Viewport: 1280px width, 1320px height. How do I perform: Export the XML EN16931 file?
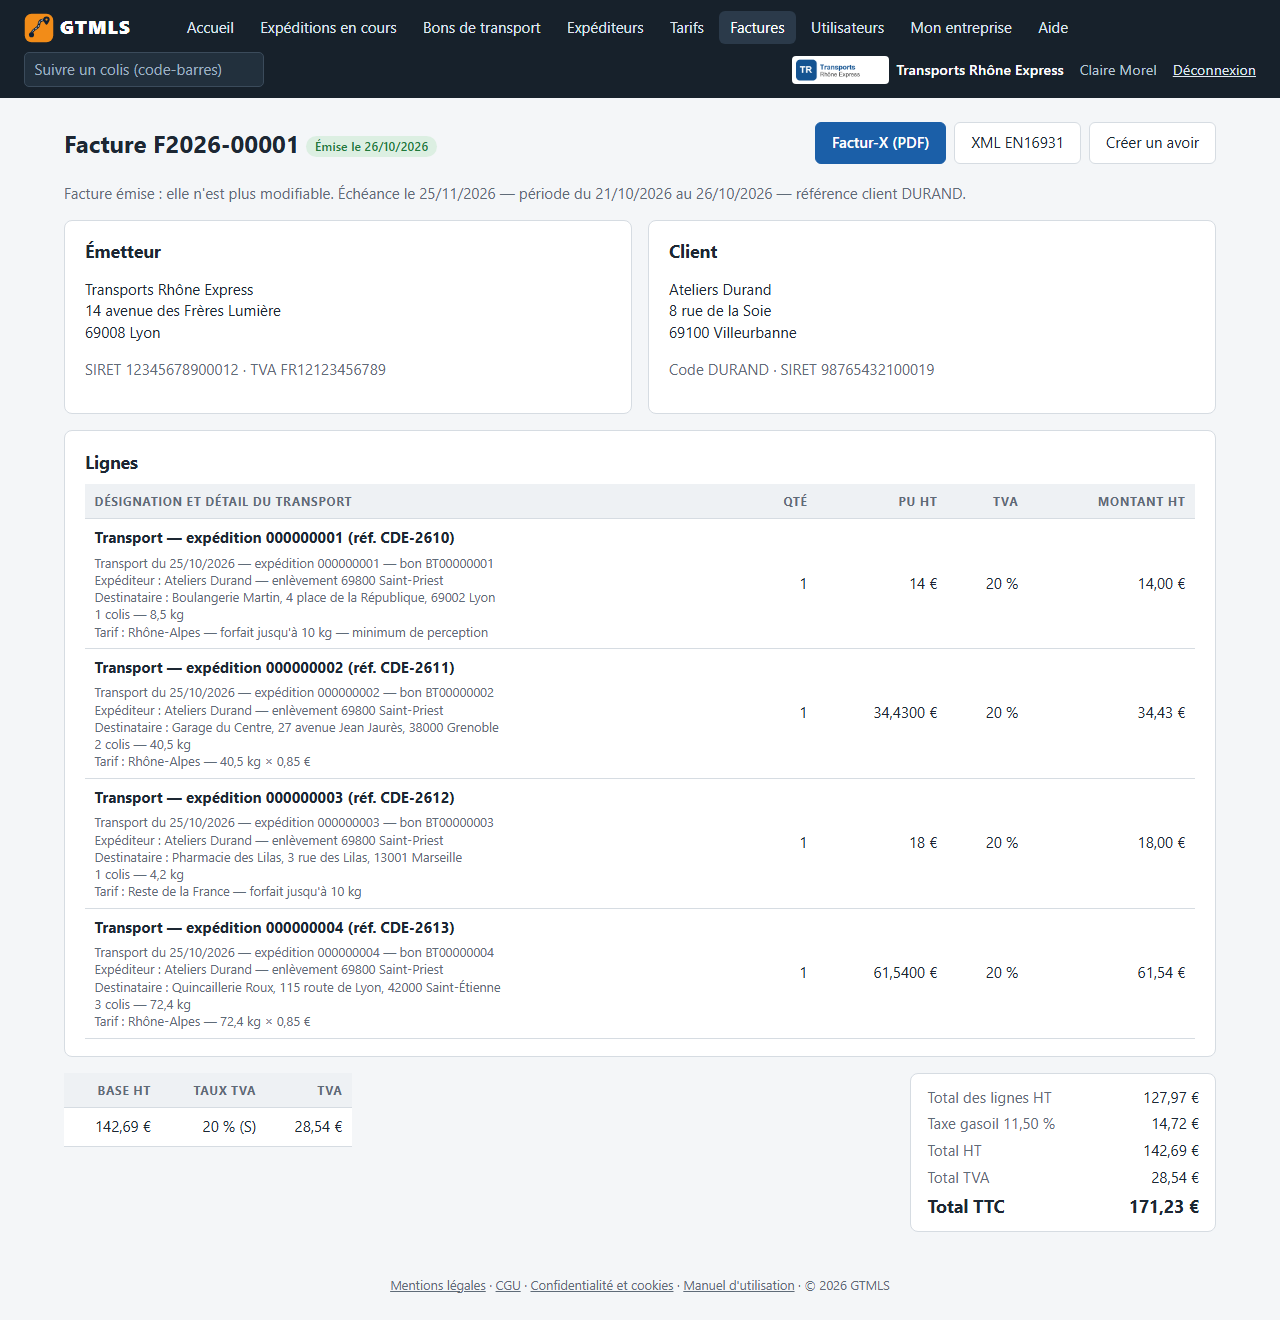coord(1017,143)
